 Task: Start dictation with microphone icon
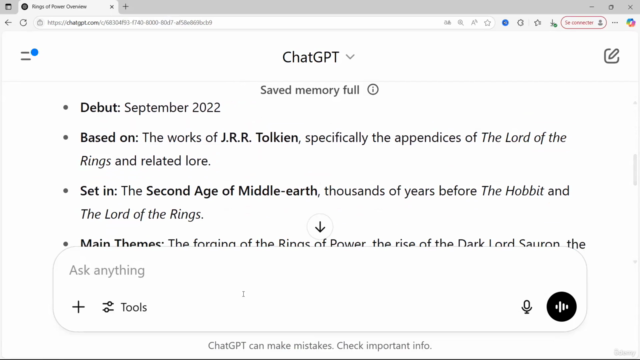point(527,307)
